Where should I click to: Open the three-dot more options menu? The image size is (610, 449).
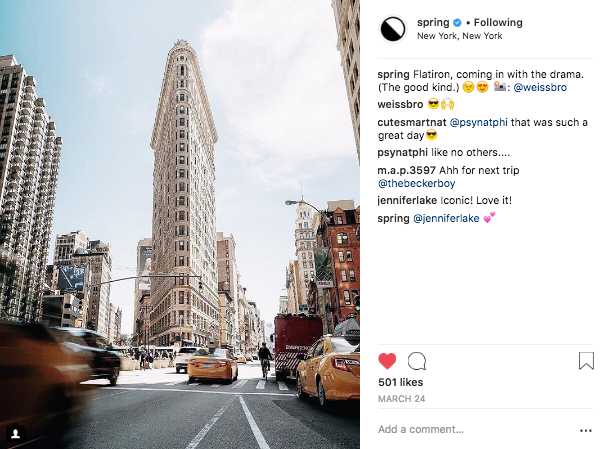[585, 430]
